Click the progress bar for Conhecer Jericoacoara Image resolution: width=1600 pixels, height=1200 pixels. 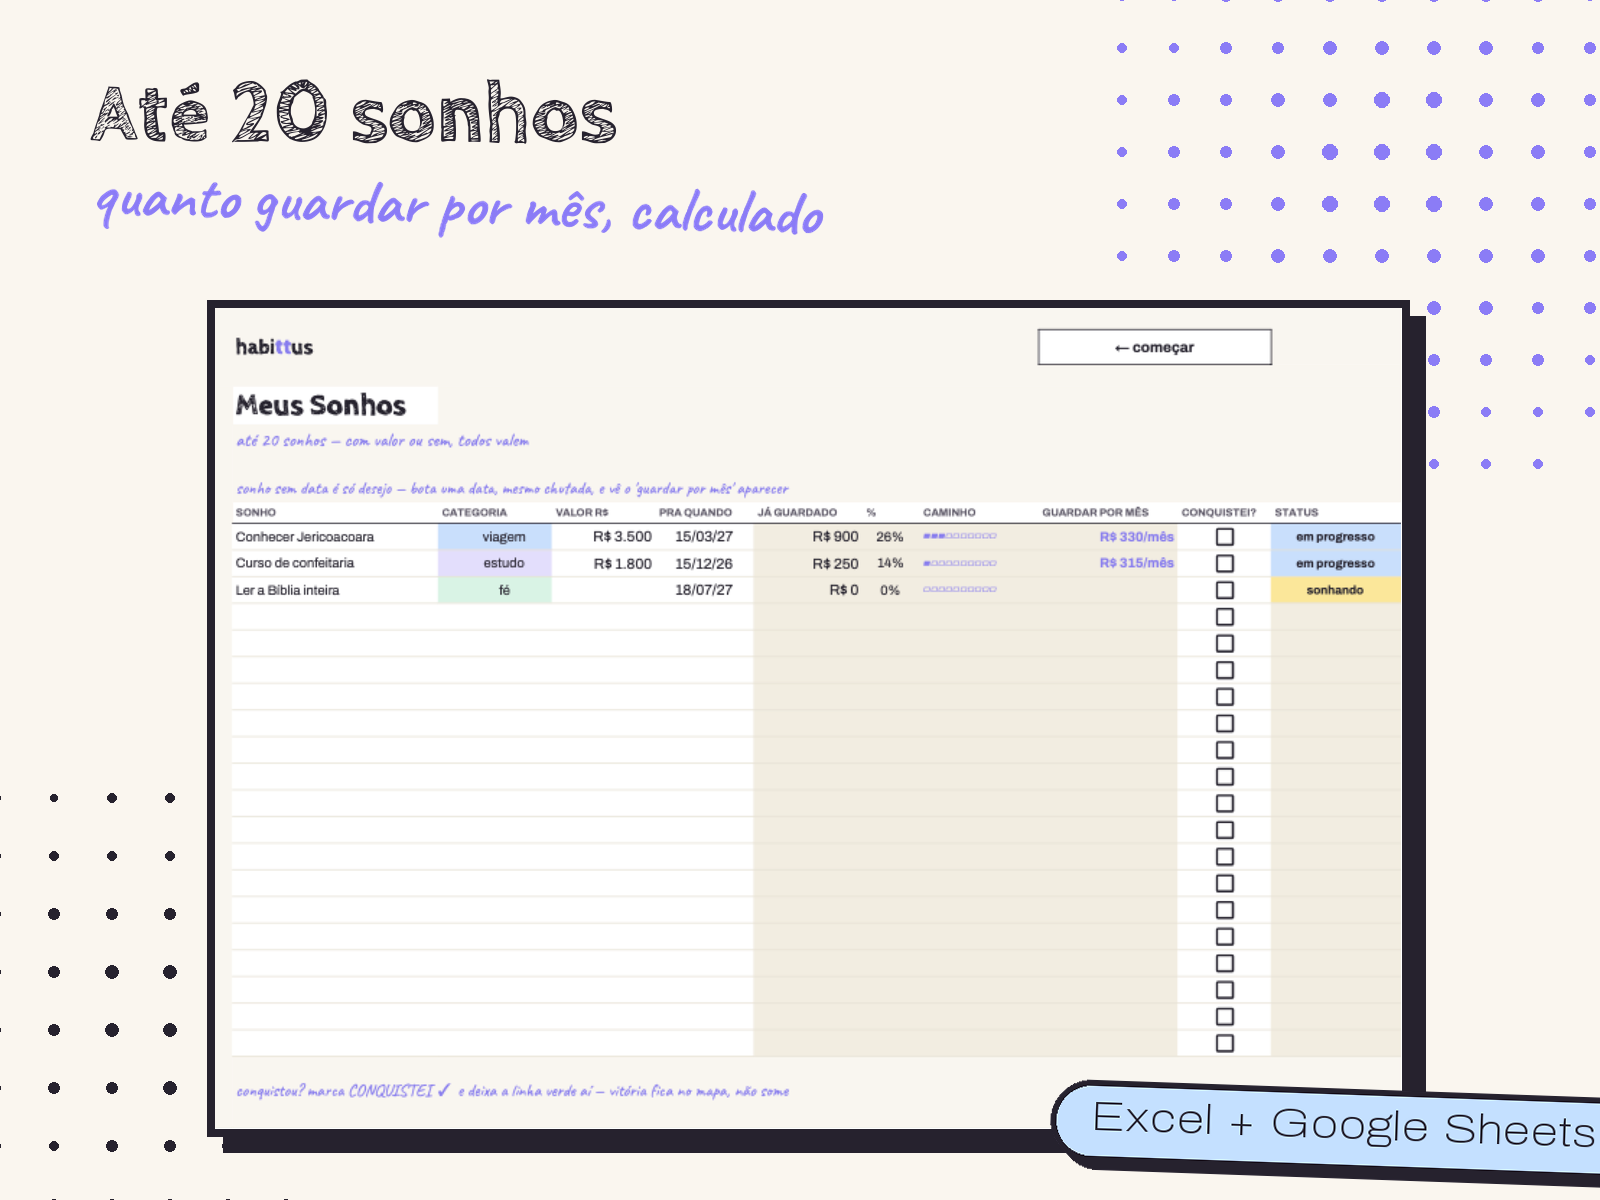coord(959,536)
